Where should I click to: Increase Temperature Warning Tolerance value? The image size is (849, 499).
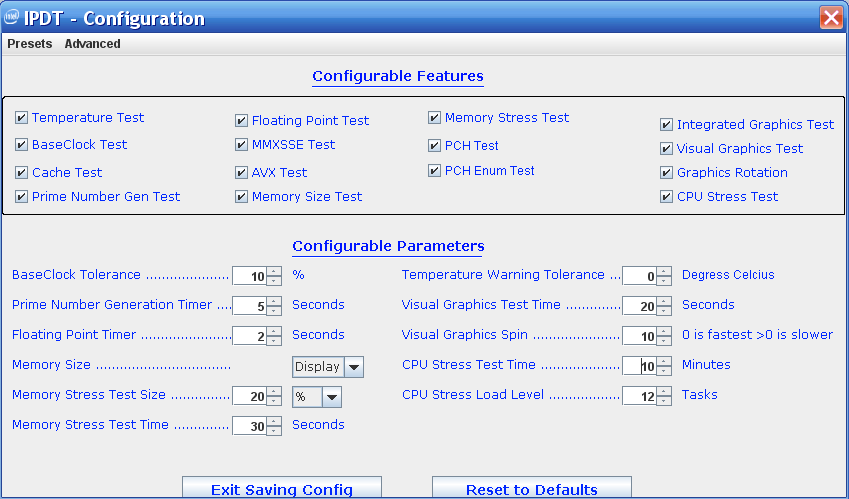[x=664, y=272]
